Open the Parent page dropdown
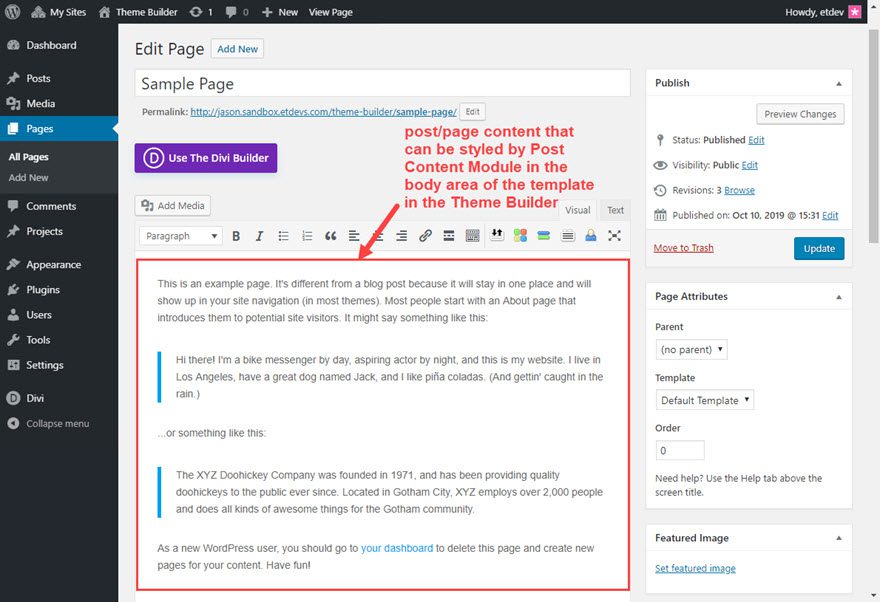The height and width of the screenshot is (602, 880). pyautogui.click(x=691, y=350)
